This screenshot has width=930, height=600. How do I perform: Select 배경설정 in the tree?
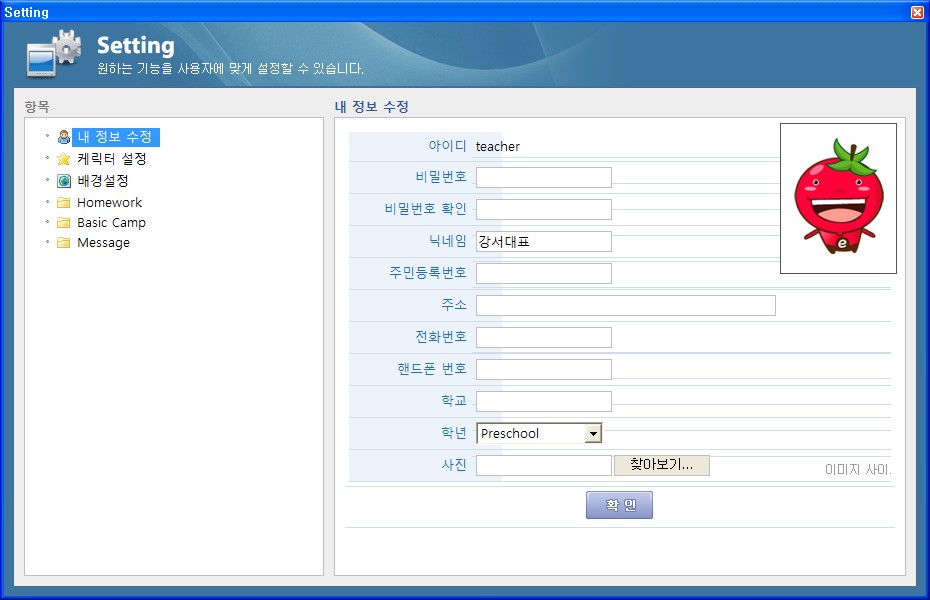[x=103, y=181]
